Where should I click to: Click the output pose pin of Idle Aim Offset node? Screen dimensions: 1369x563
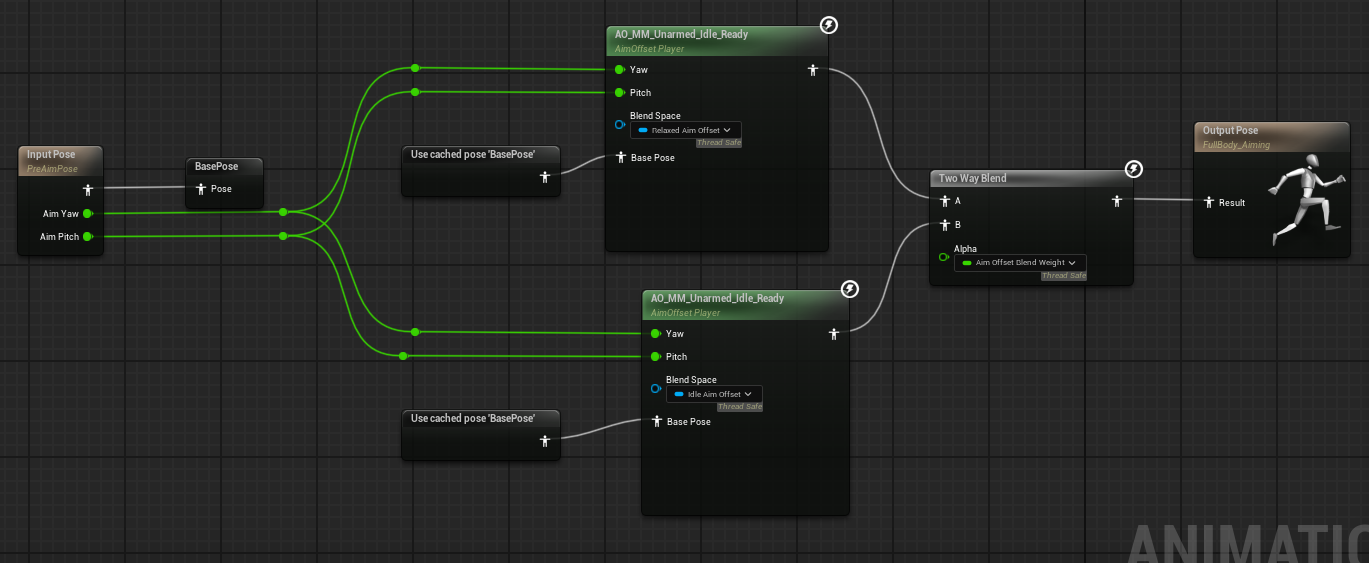tap(833, 334)
